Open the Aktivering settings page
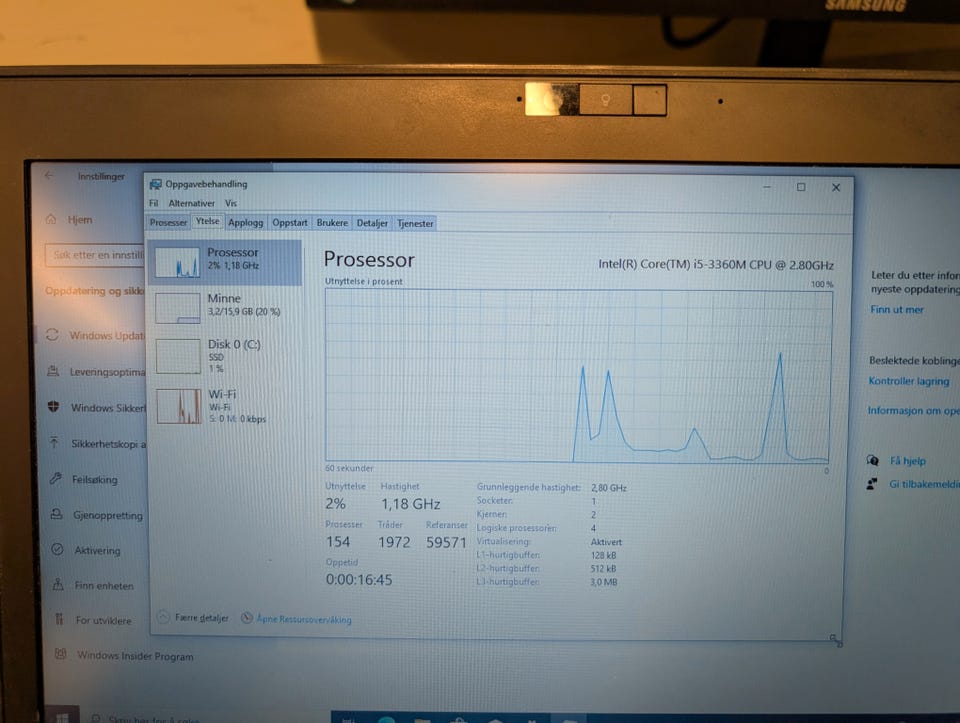Screen dimensions: 960x723 (97, 550)
